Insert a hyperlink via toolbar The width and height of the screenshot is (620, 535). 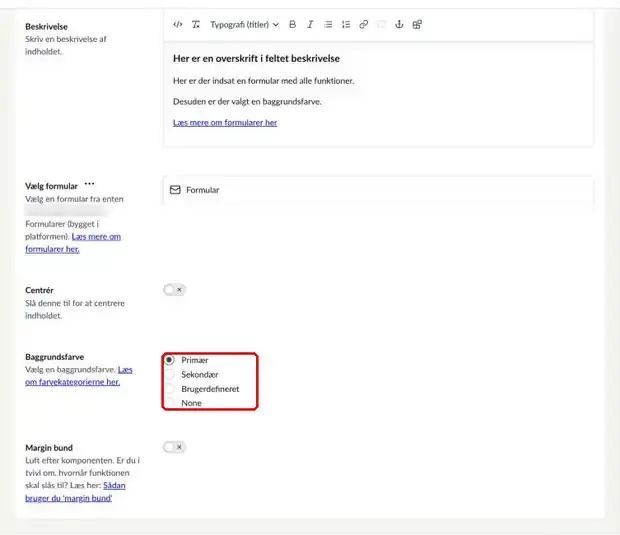tap(364, 25)
